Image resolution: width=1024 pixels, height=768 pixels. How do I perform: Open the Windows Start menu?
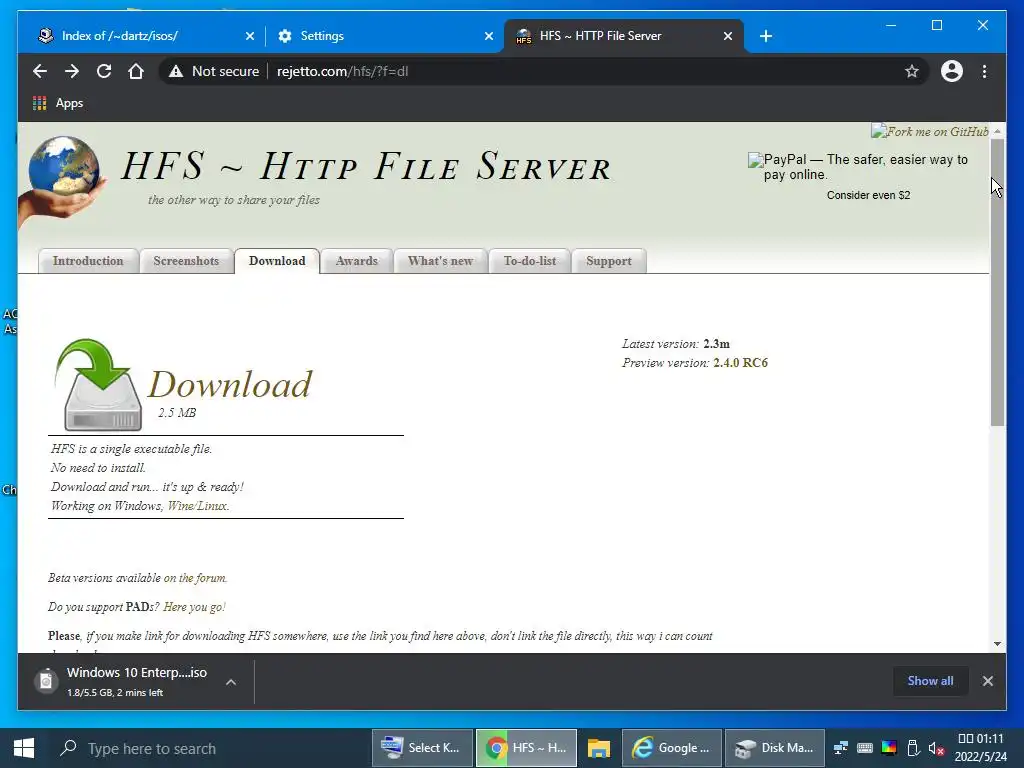point(24,748)
